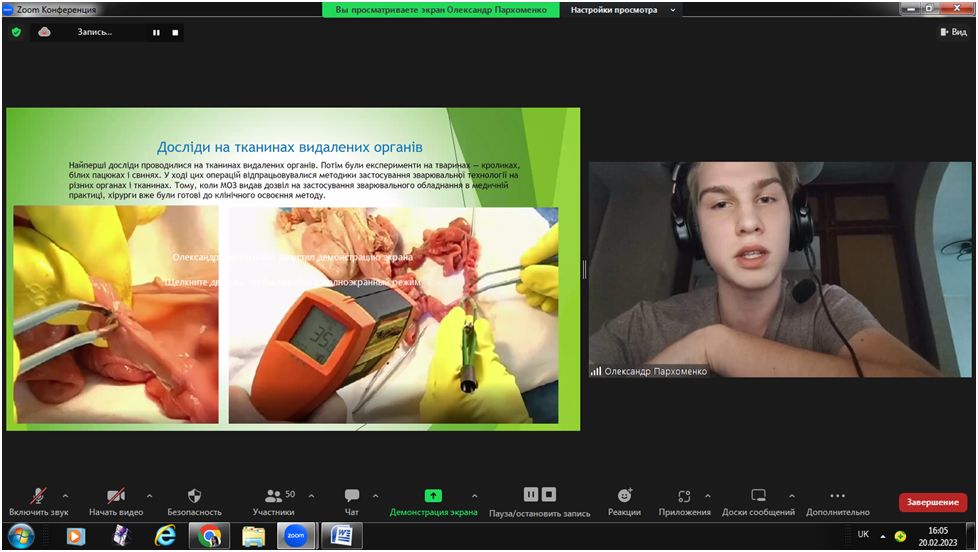The image size is (978, 552).
Task: Click the slide title Досліди на тканинах видалених органів
Action: click(289, 147)
